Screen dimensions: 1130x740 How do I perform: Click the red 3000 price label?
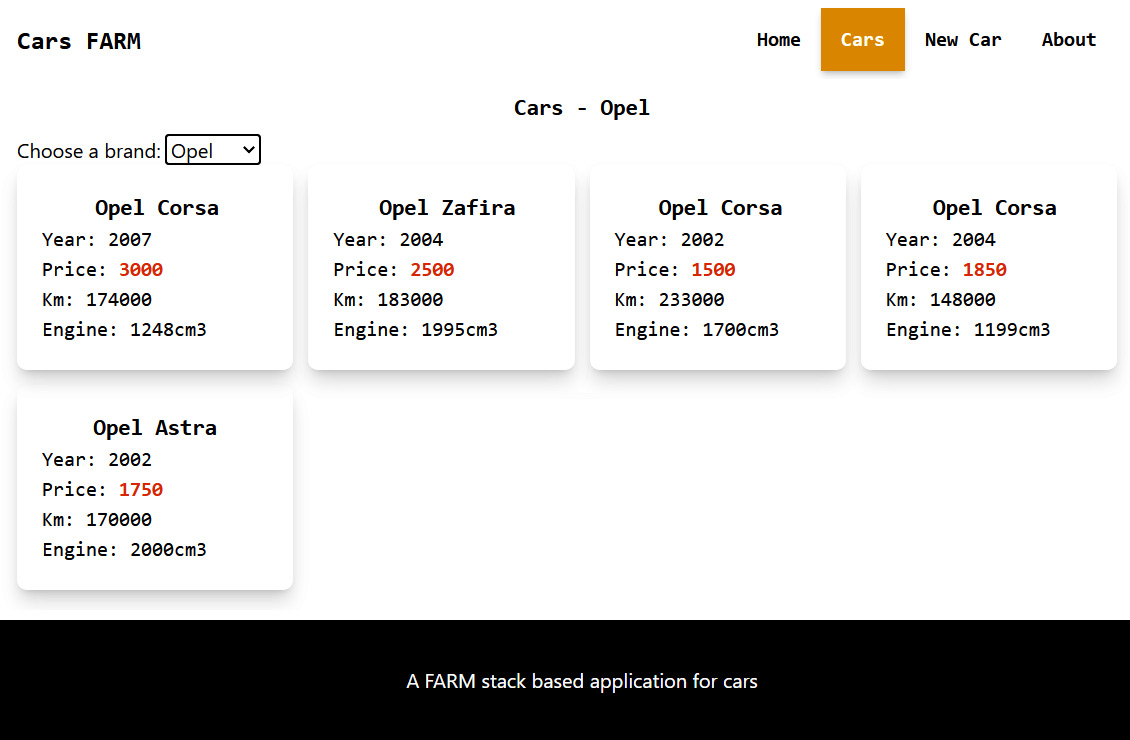click(141, 269)
